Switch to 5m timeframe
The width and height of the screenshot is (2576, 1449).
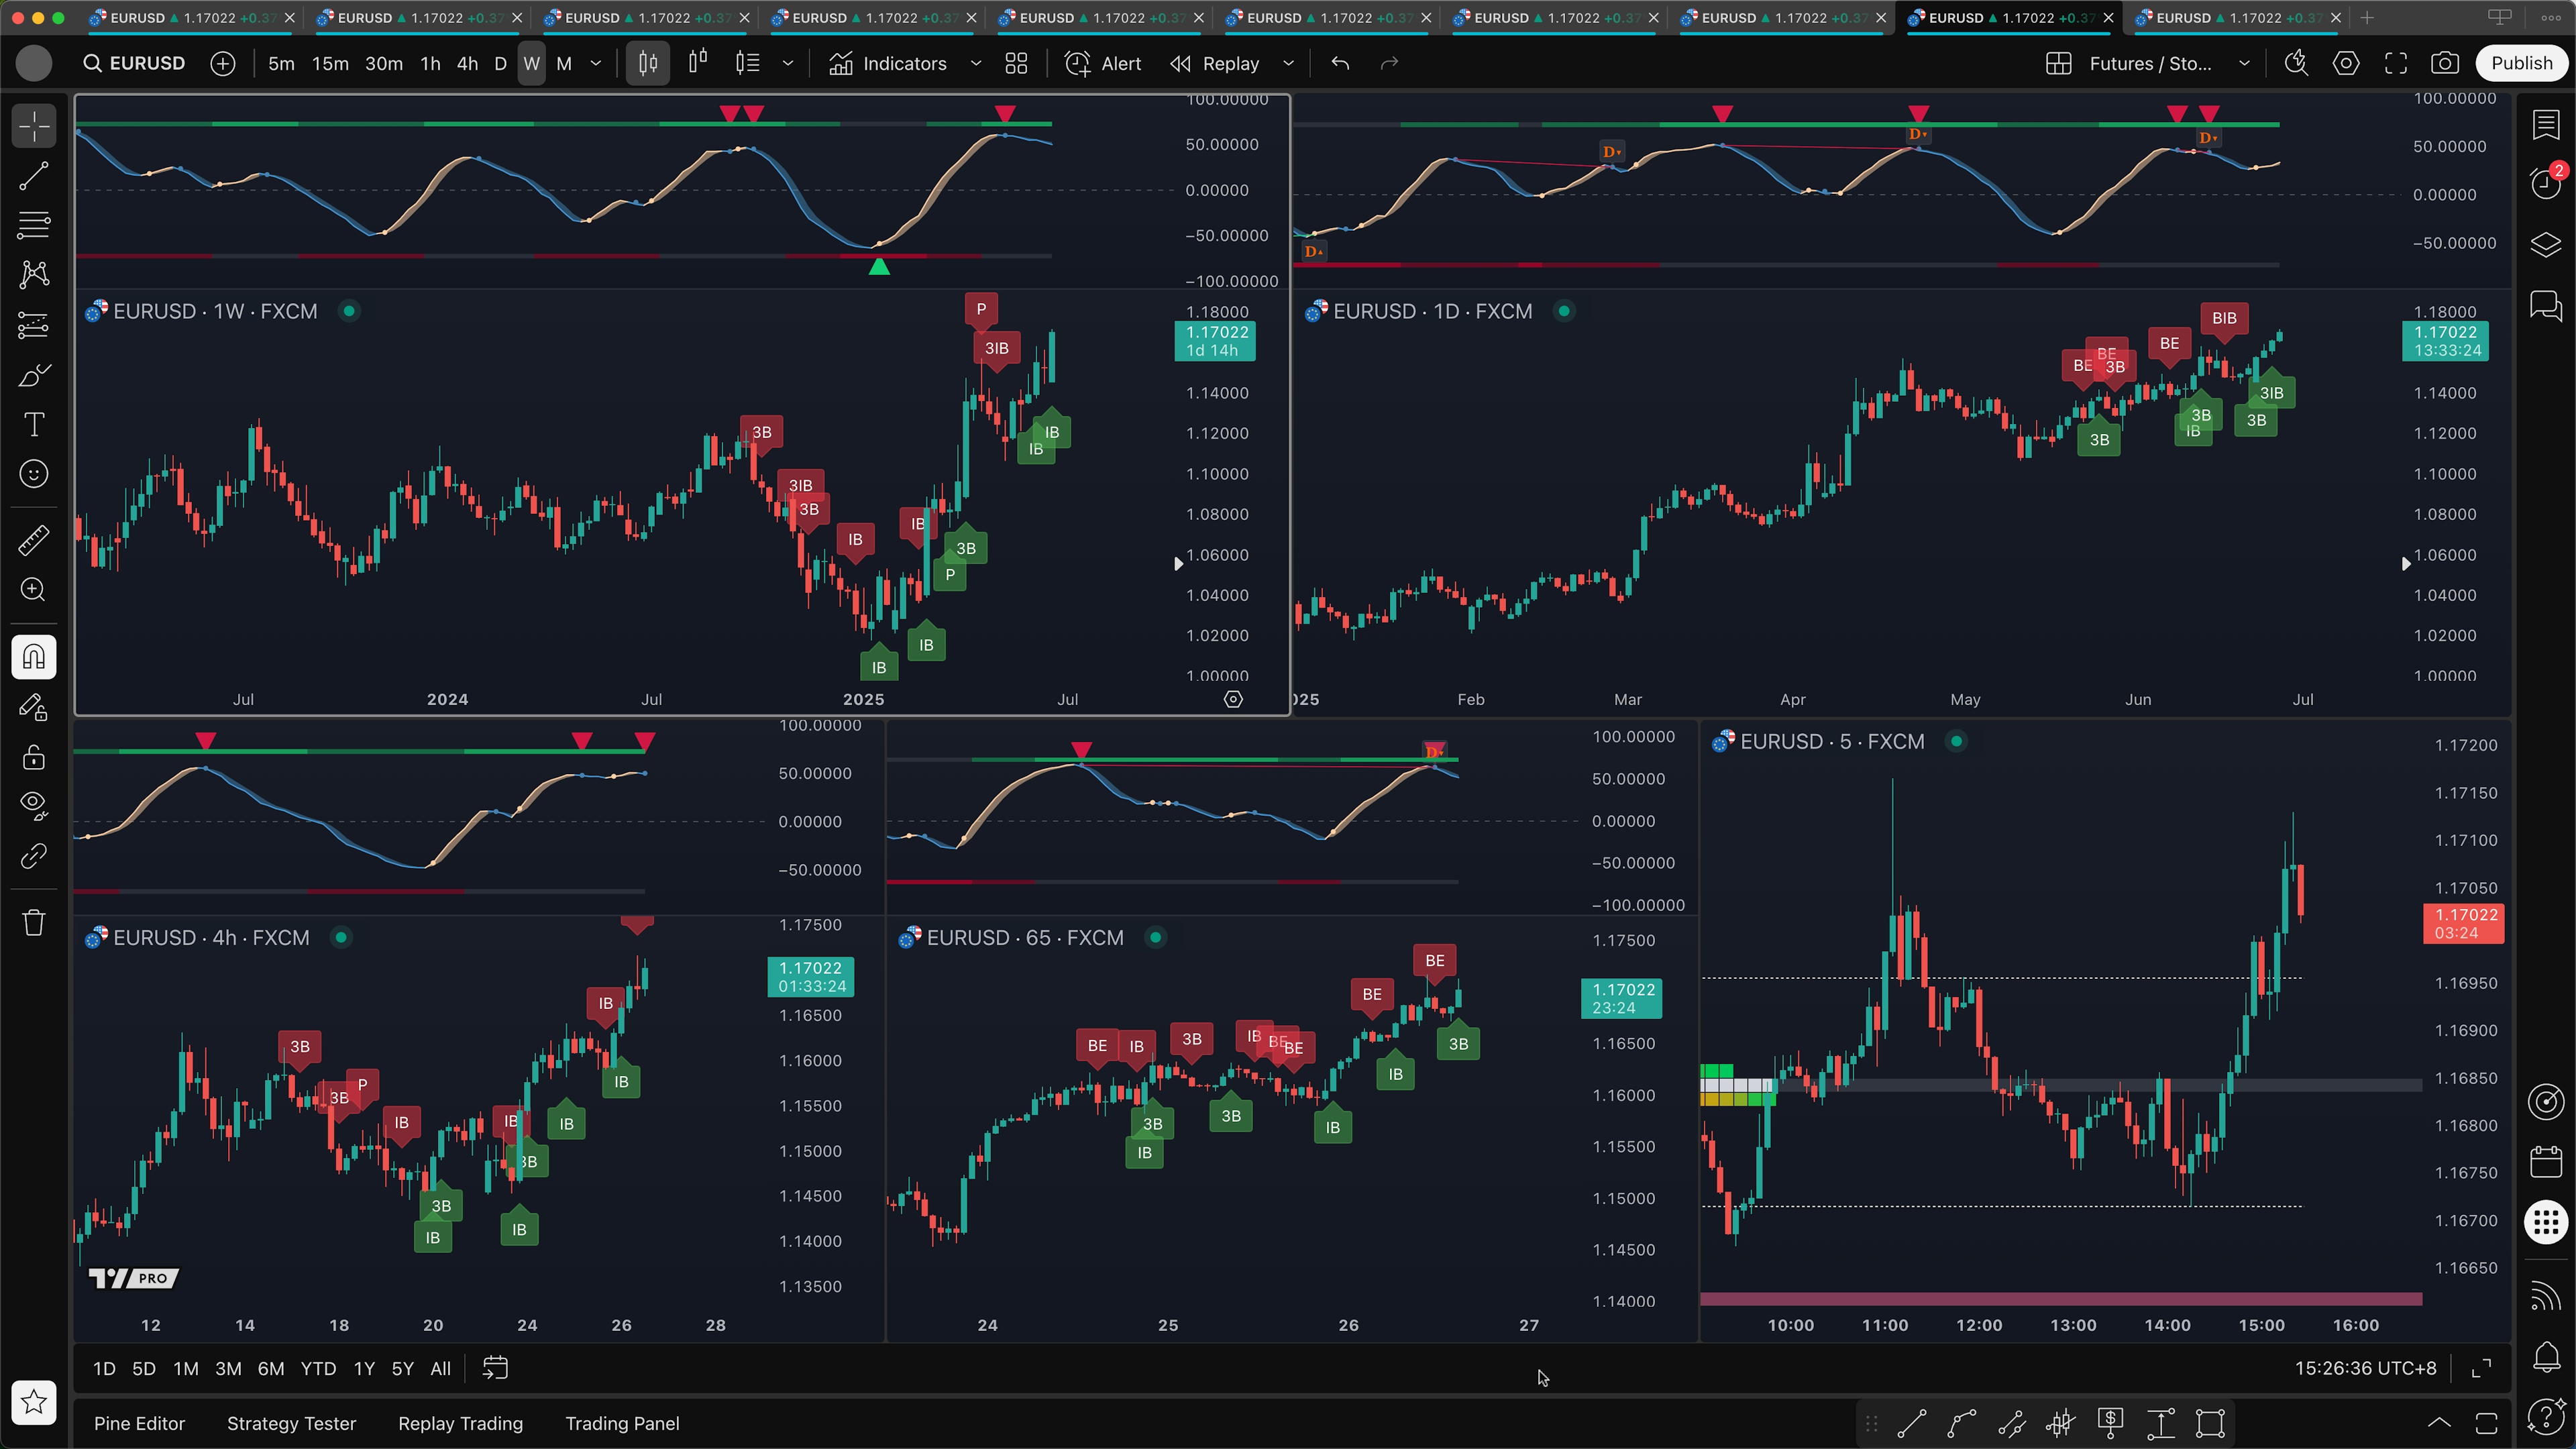[281, 63]
